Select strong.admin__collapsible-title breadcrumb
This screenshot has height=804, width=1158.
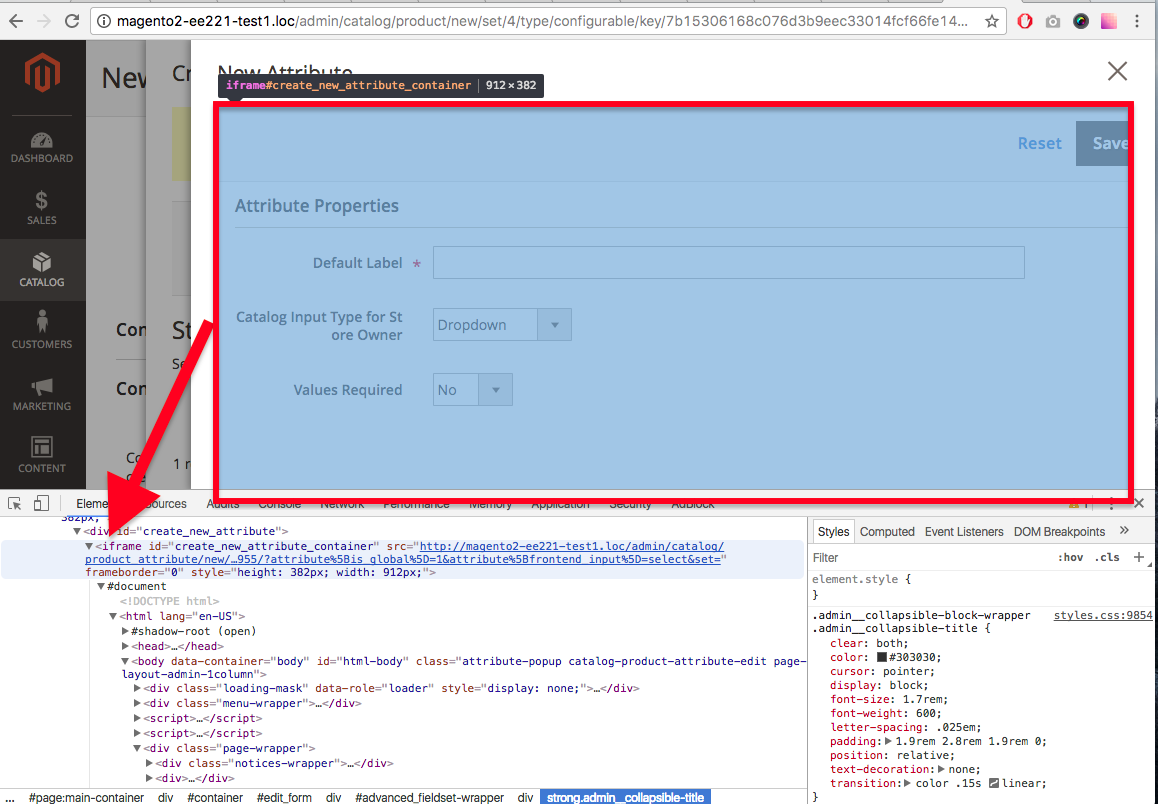pyautogui.click(x=626, y=797)
